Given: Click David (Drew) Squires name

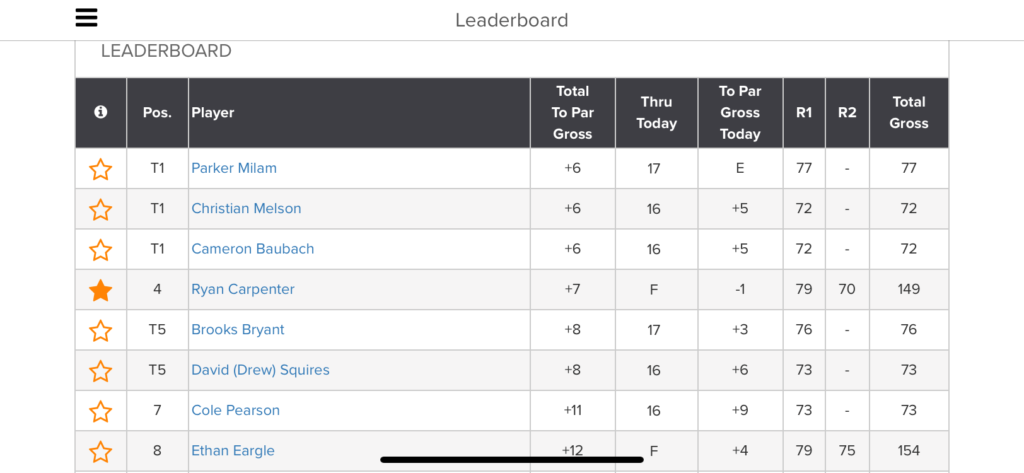Looking at the screenshot, I should point(260,370).
